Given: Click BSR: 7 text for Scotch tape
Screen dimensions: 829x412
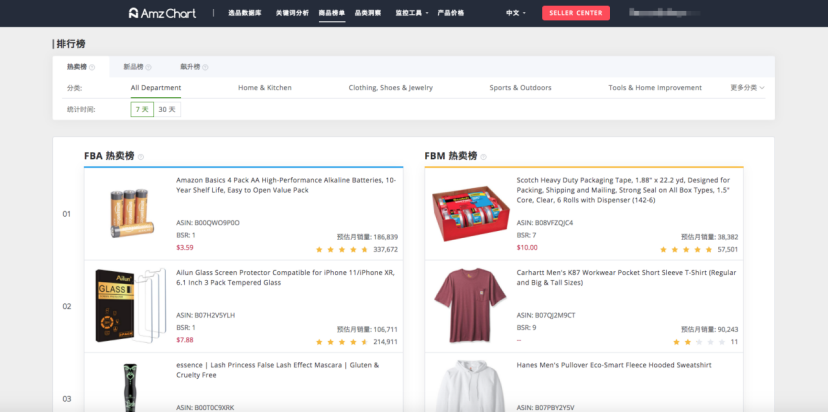Looking at the screenshot, I should [x=526, y=235].
